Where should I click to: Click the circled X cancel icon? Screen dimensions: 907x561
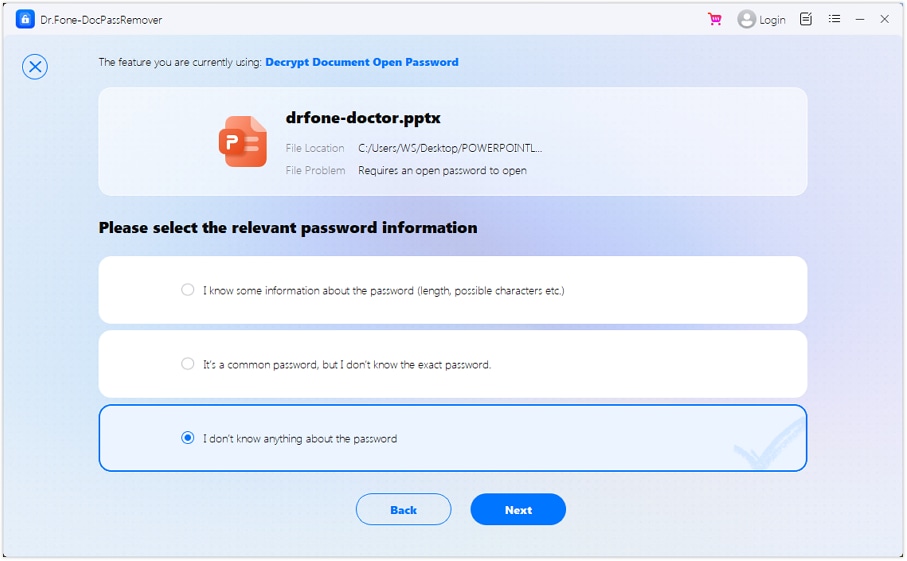(35, 67)
